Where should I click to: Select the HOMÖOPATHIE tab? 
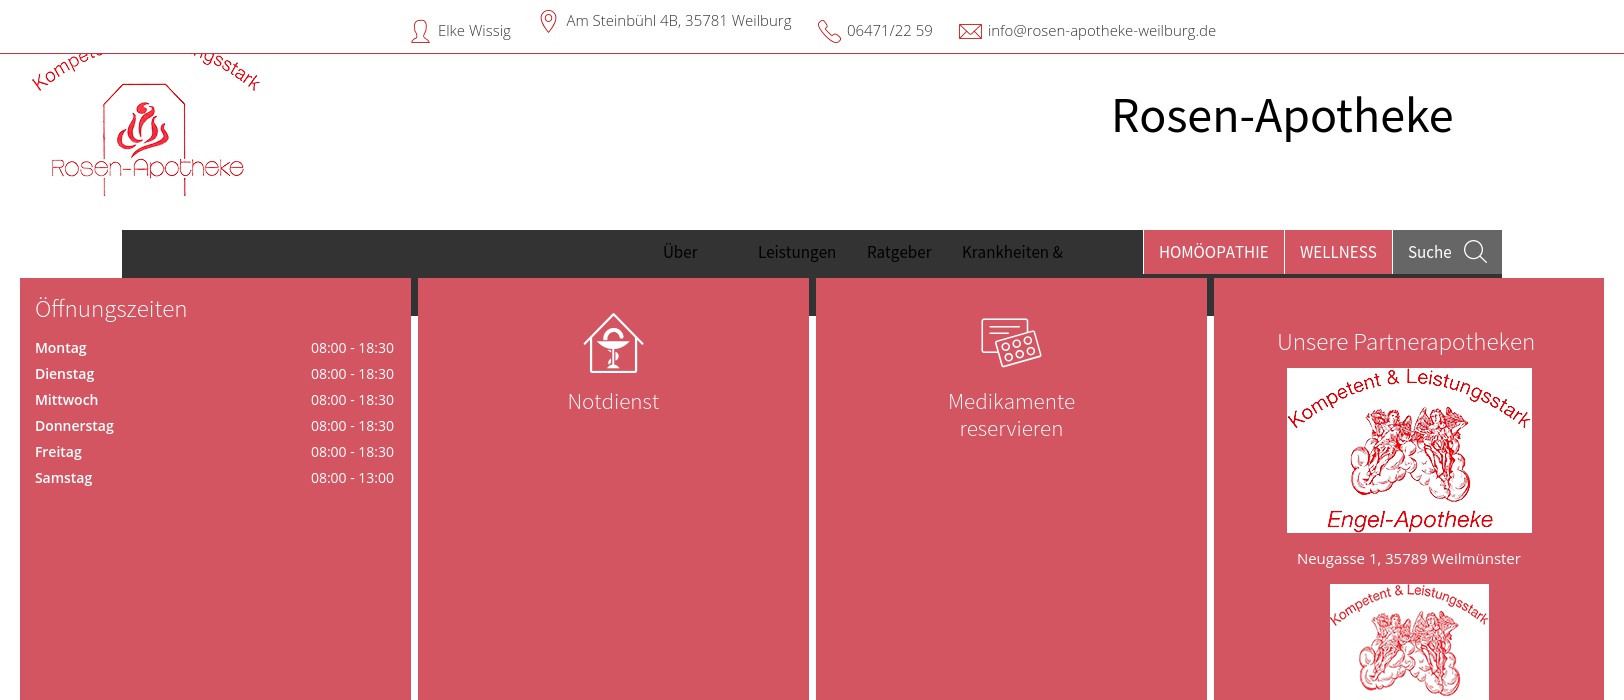click(1213, 252)
